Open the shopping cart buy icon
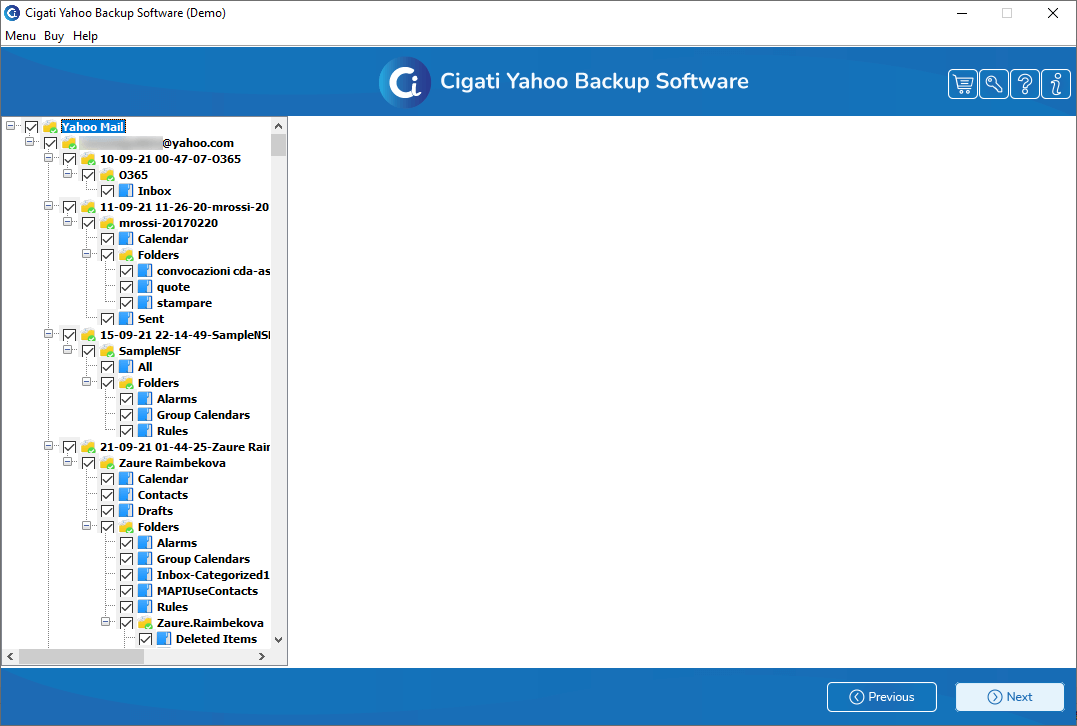This screenshot has width=1077, height=726. point(962,84)
